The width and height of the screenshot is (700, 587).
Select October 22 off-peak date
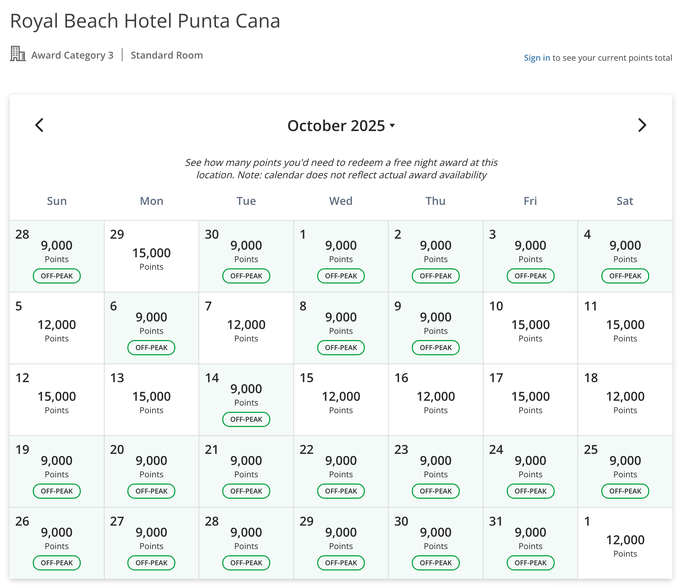click(x=341, y=471)
